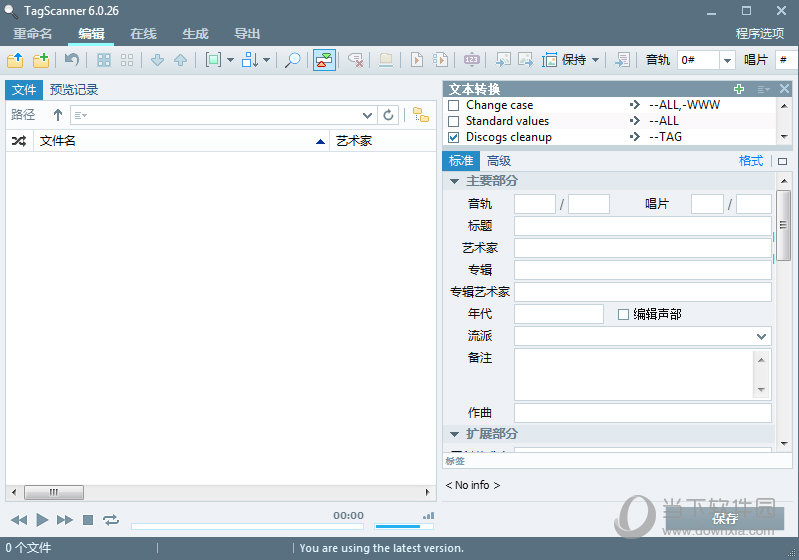Click the green plus in 文本转换 panel
Screen dimensions: 799x560
click(739, 89)
